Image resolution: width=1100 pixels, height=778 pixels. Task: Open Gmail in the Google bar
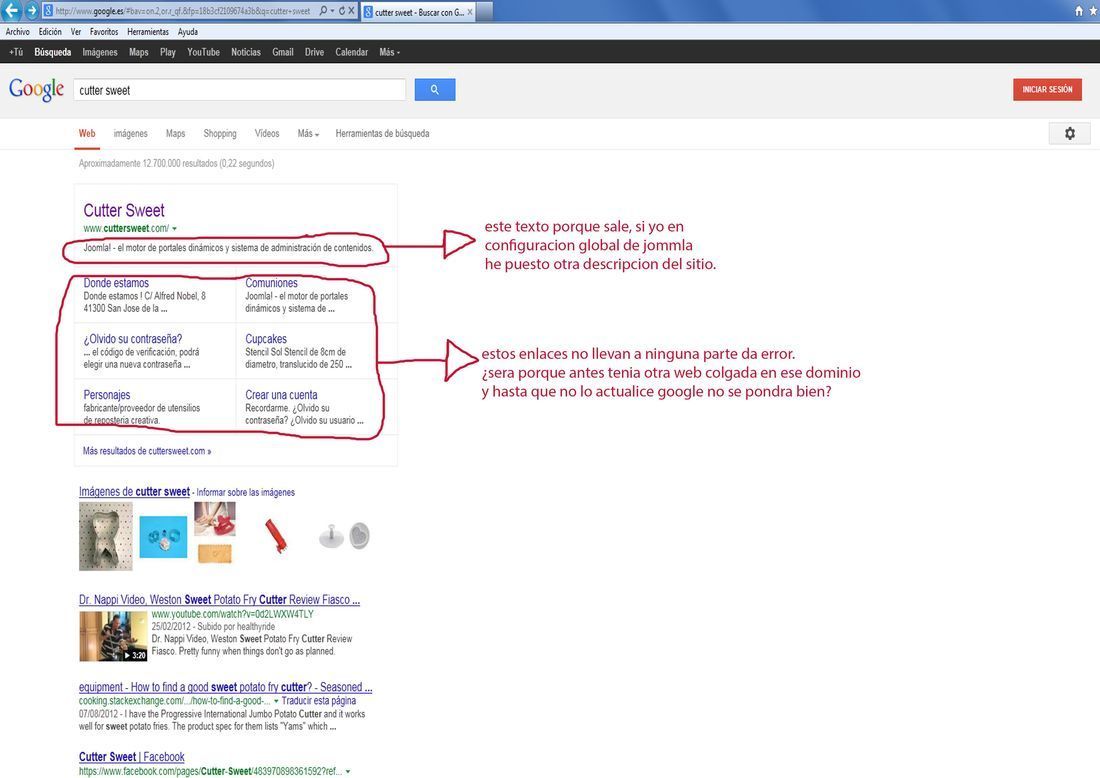tap(283, 52)
